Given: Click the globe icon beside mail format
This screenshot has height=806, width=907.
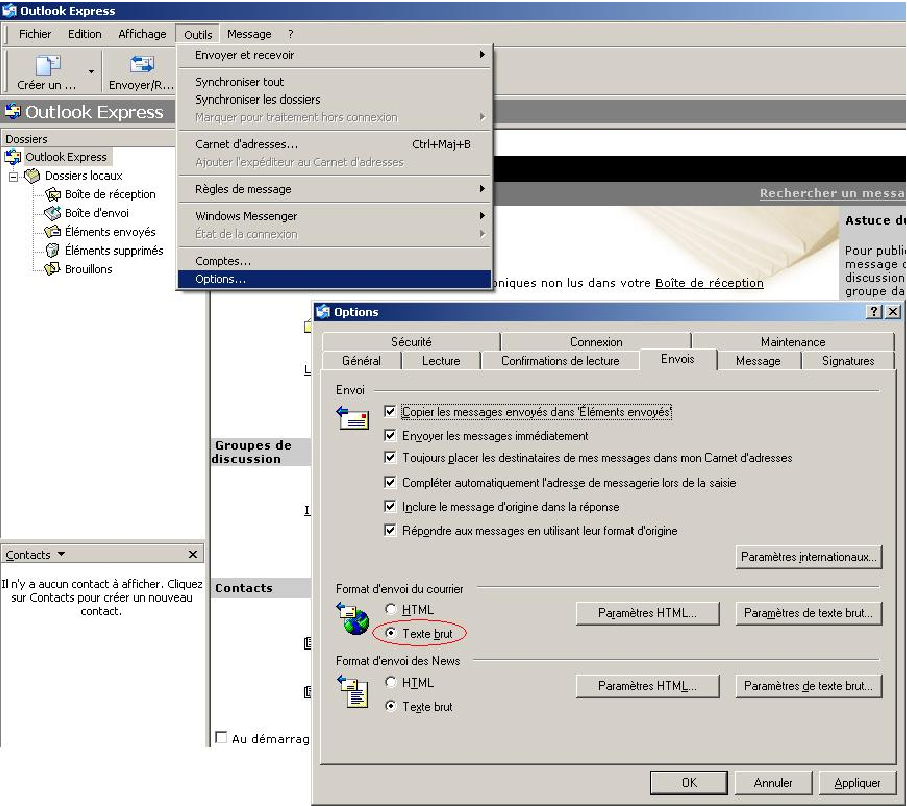Looking at the screenshot, I should (353, 619).
